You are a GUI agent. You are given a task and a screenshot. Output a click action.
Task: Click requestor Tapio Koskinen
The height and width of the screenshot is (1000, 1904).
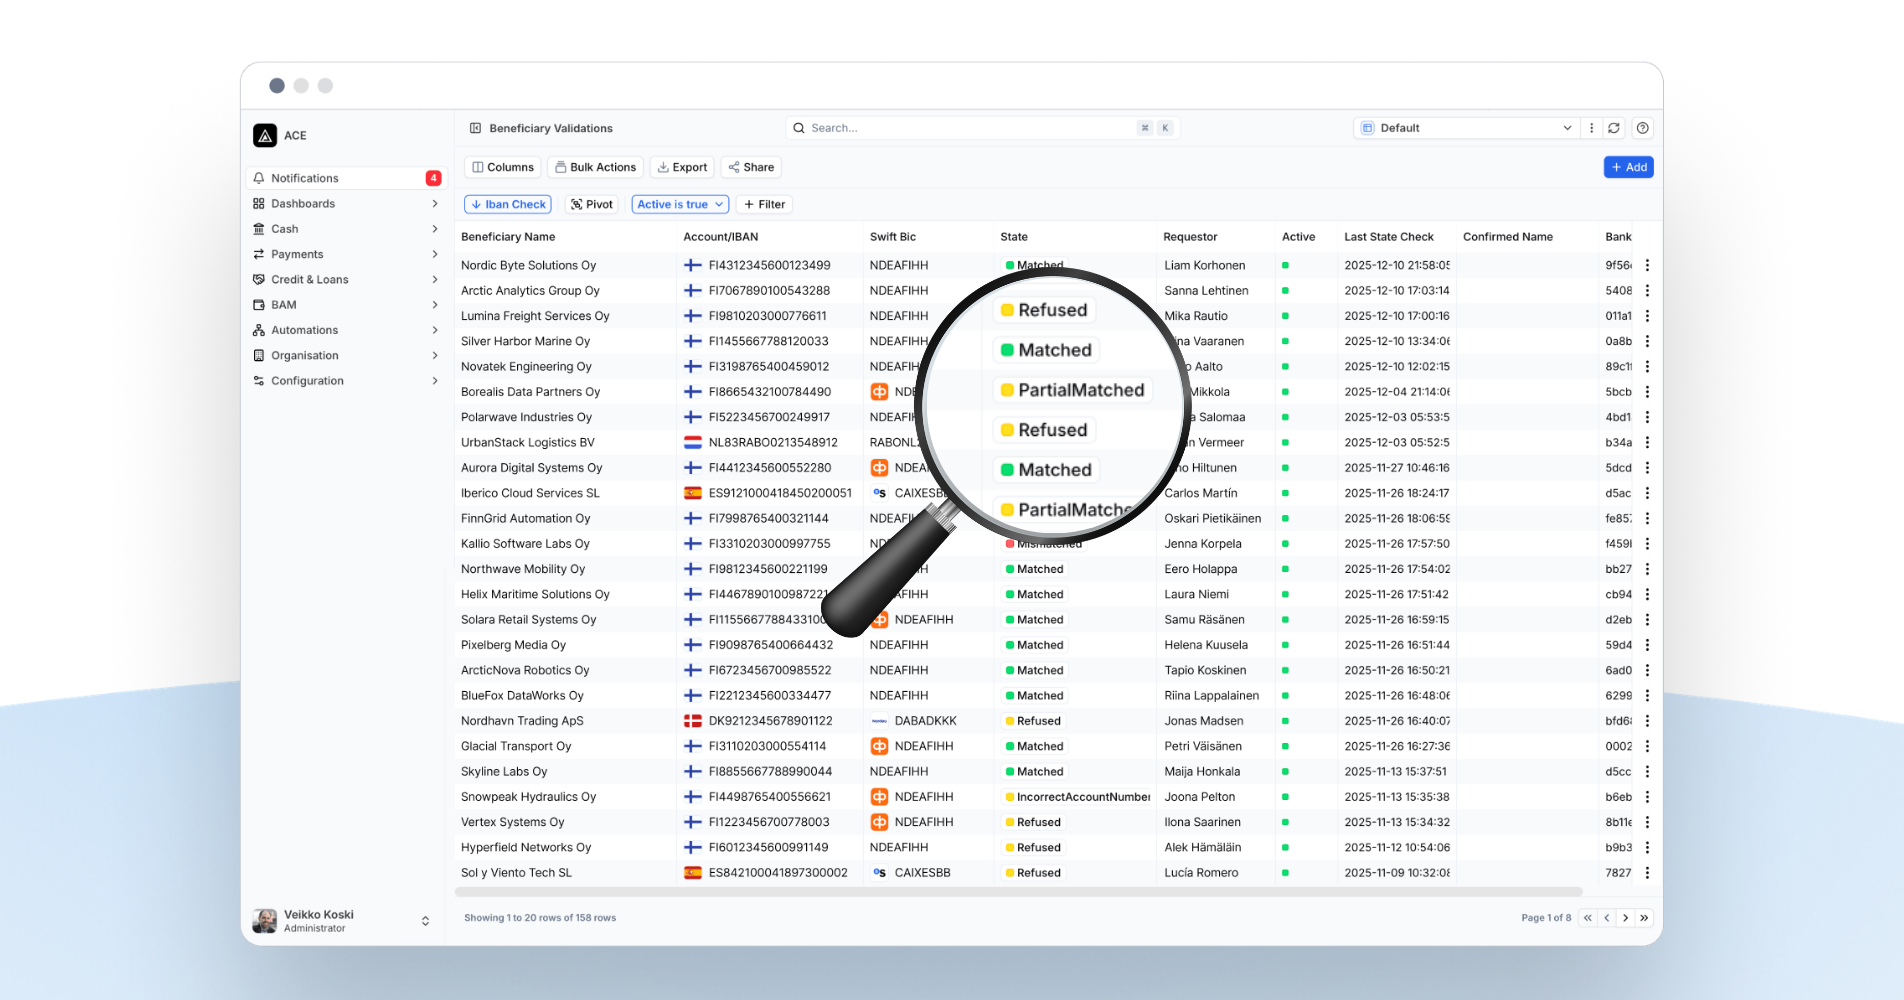(1205, 670)
